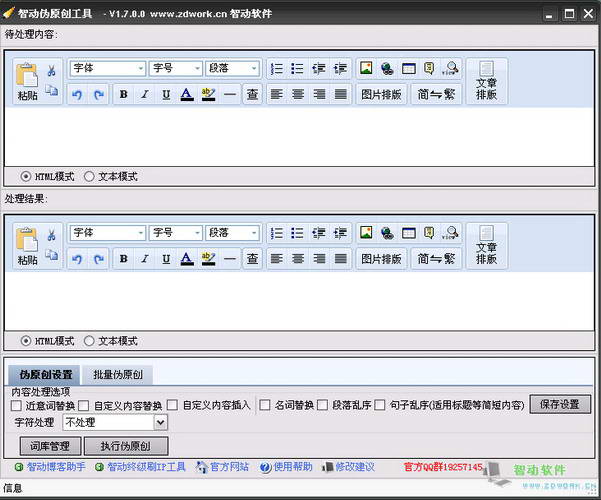601x500 pixels.
Task: Click the cut scissors icon in the top editor
Action: (x=52, y=69)
